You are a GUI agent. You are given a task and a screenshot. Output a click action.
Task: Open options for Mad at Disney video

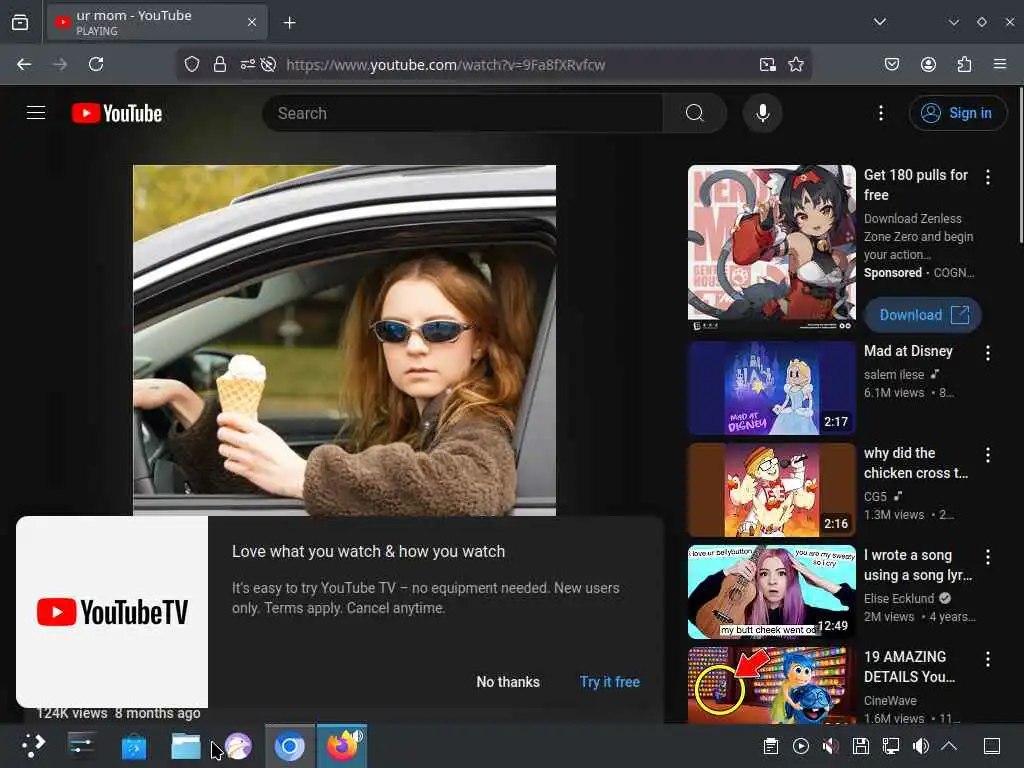[x=988, y=353]
